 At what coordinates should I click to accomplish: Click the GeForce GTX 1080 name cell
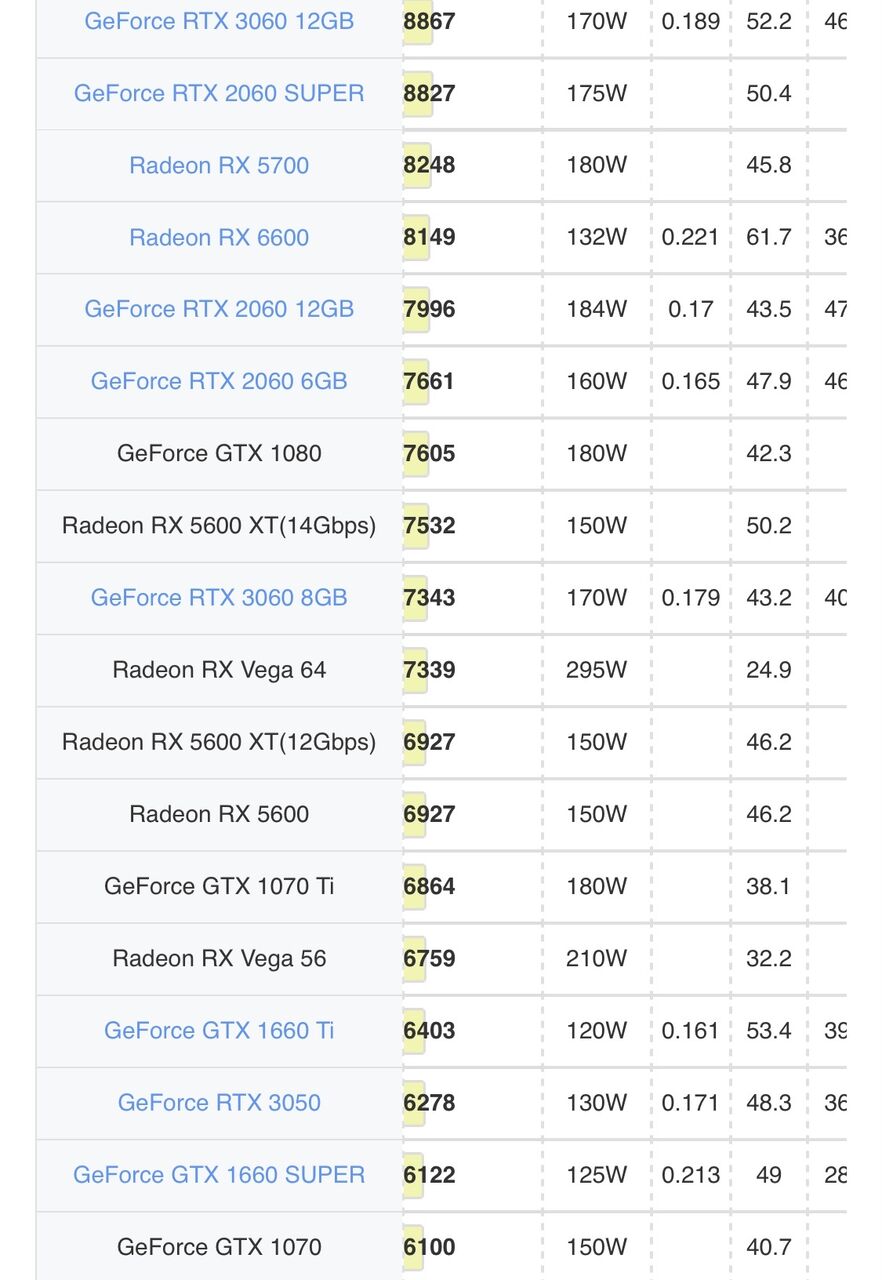219,453
